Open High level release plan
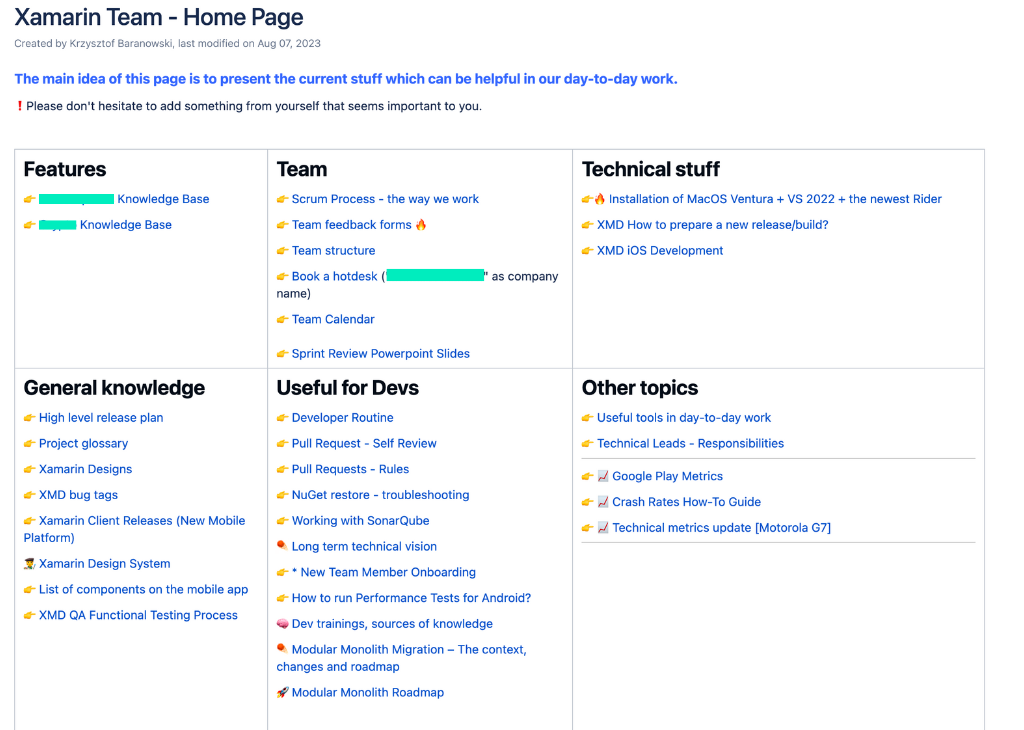Screen dimensions: 1024x730 click(101, 418)
